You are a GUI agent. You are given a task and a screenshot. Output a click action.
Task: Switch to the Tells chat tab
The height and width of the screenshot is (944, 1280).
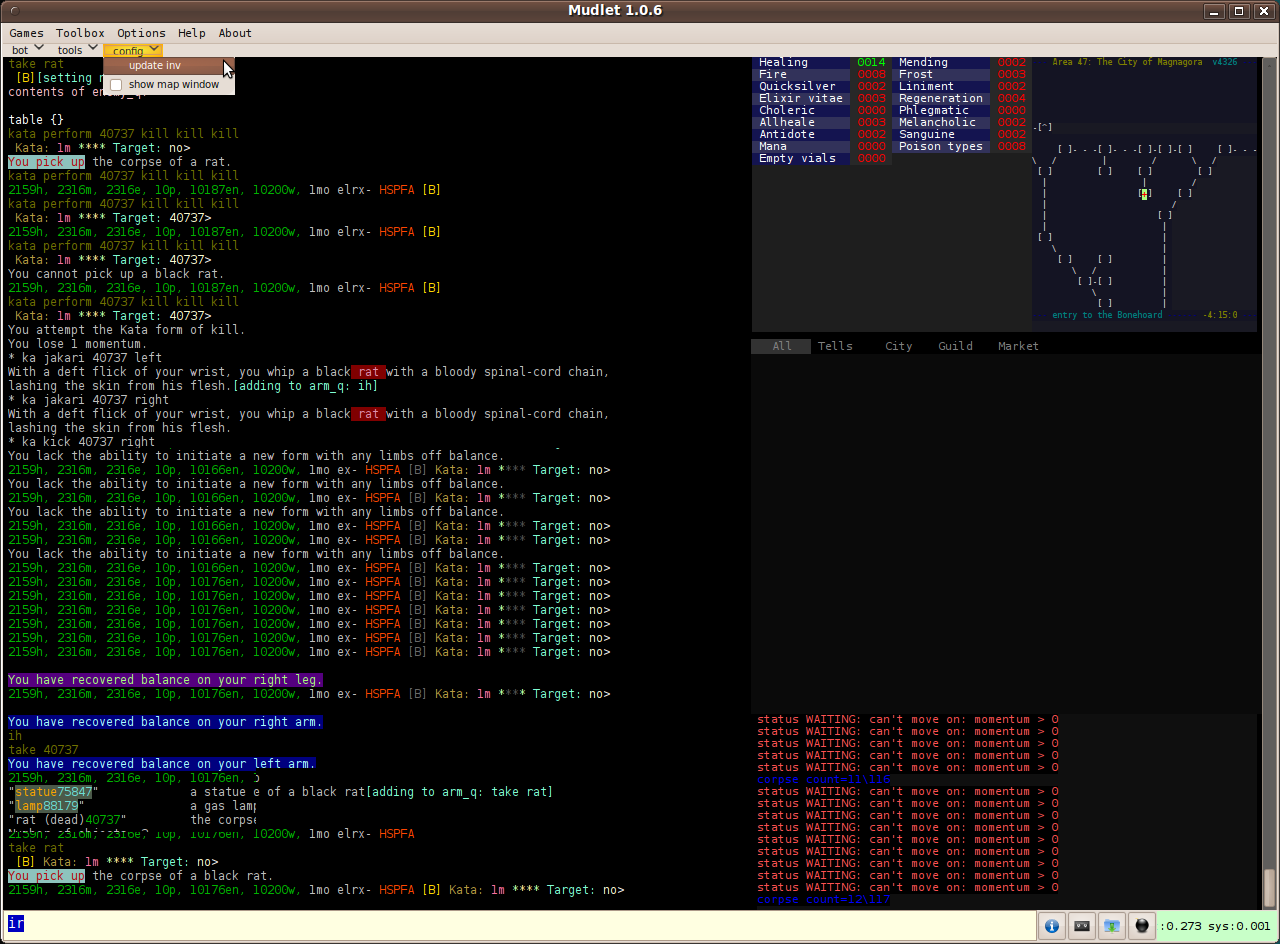pyautogui.click(x=835, y=346)
